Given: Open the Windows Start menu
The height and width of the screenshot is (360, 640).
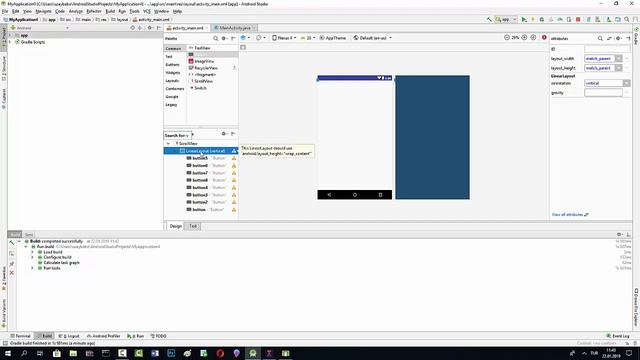Looking at the screenshot, I should point(8,353).
